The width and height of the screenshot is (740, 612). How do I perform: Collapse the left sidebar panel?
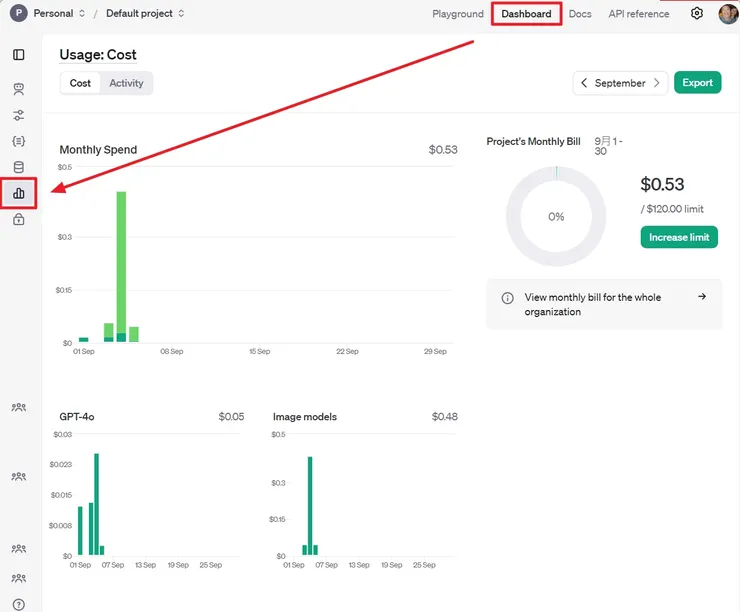click(x=19, y=54)
